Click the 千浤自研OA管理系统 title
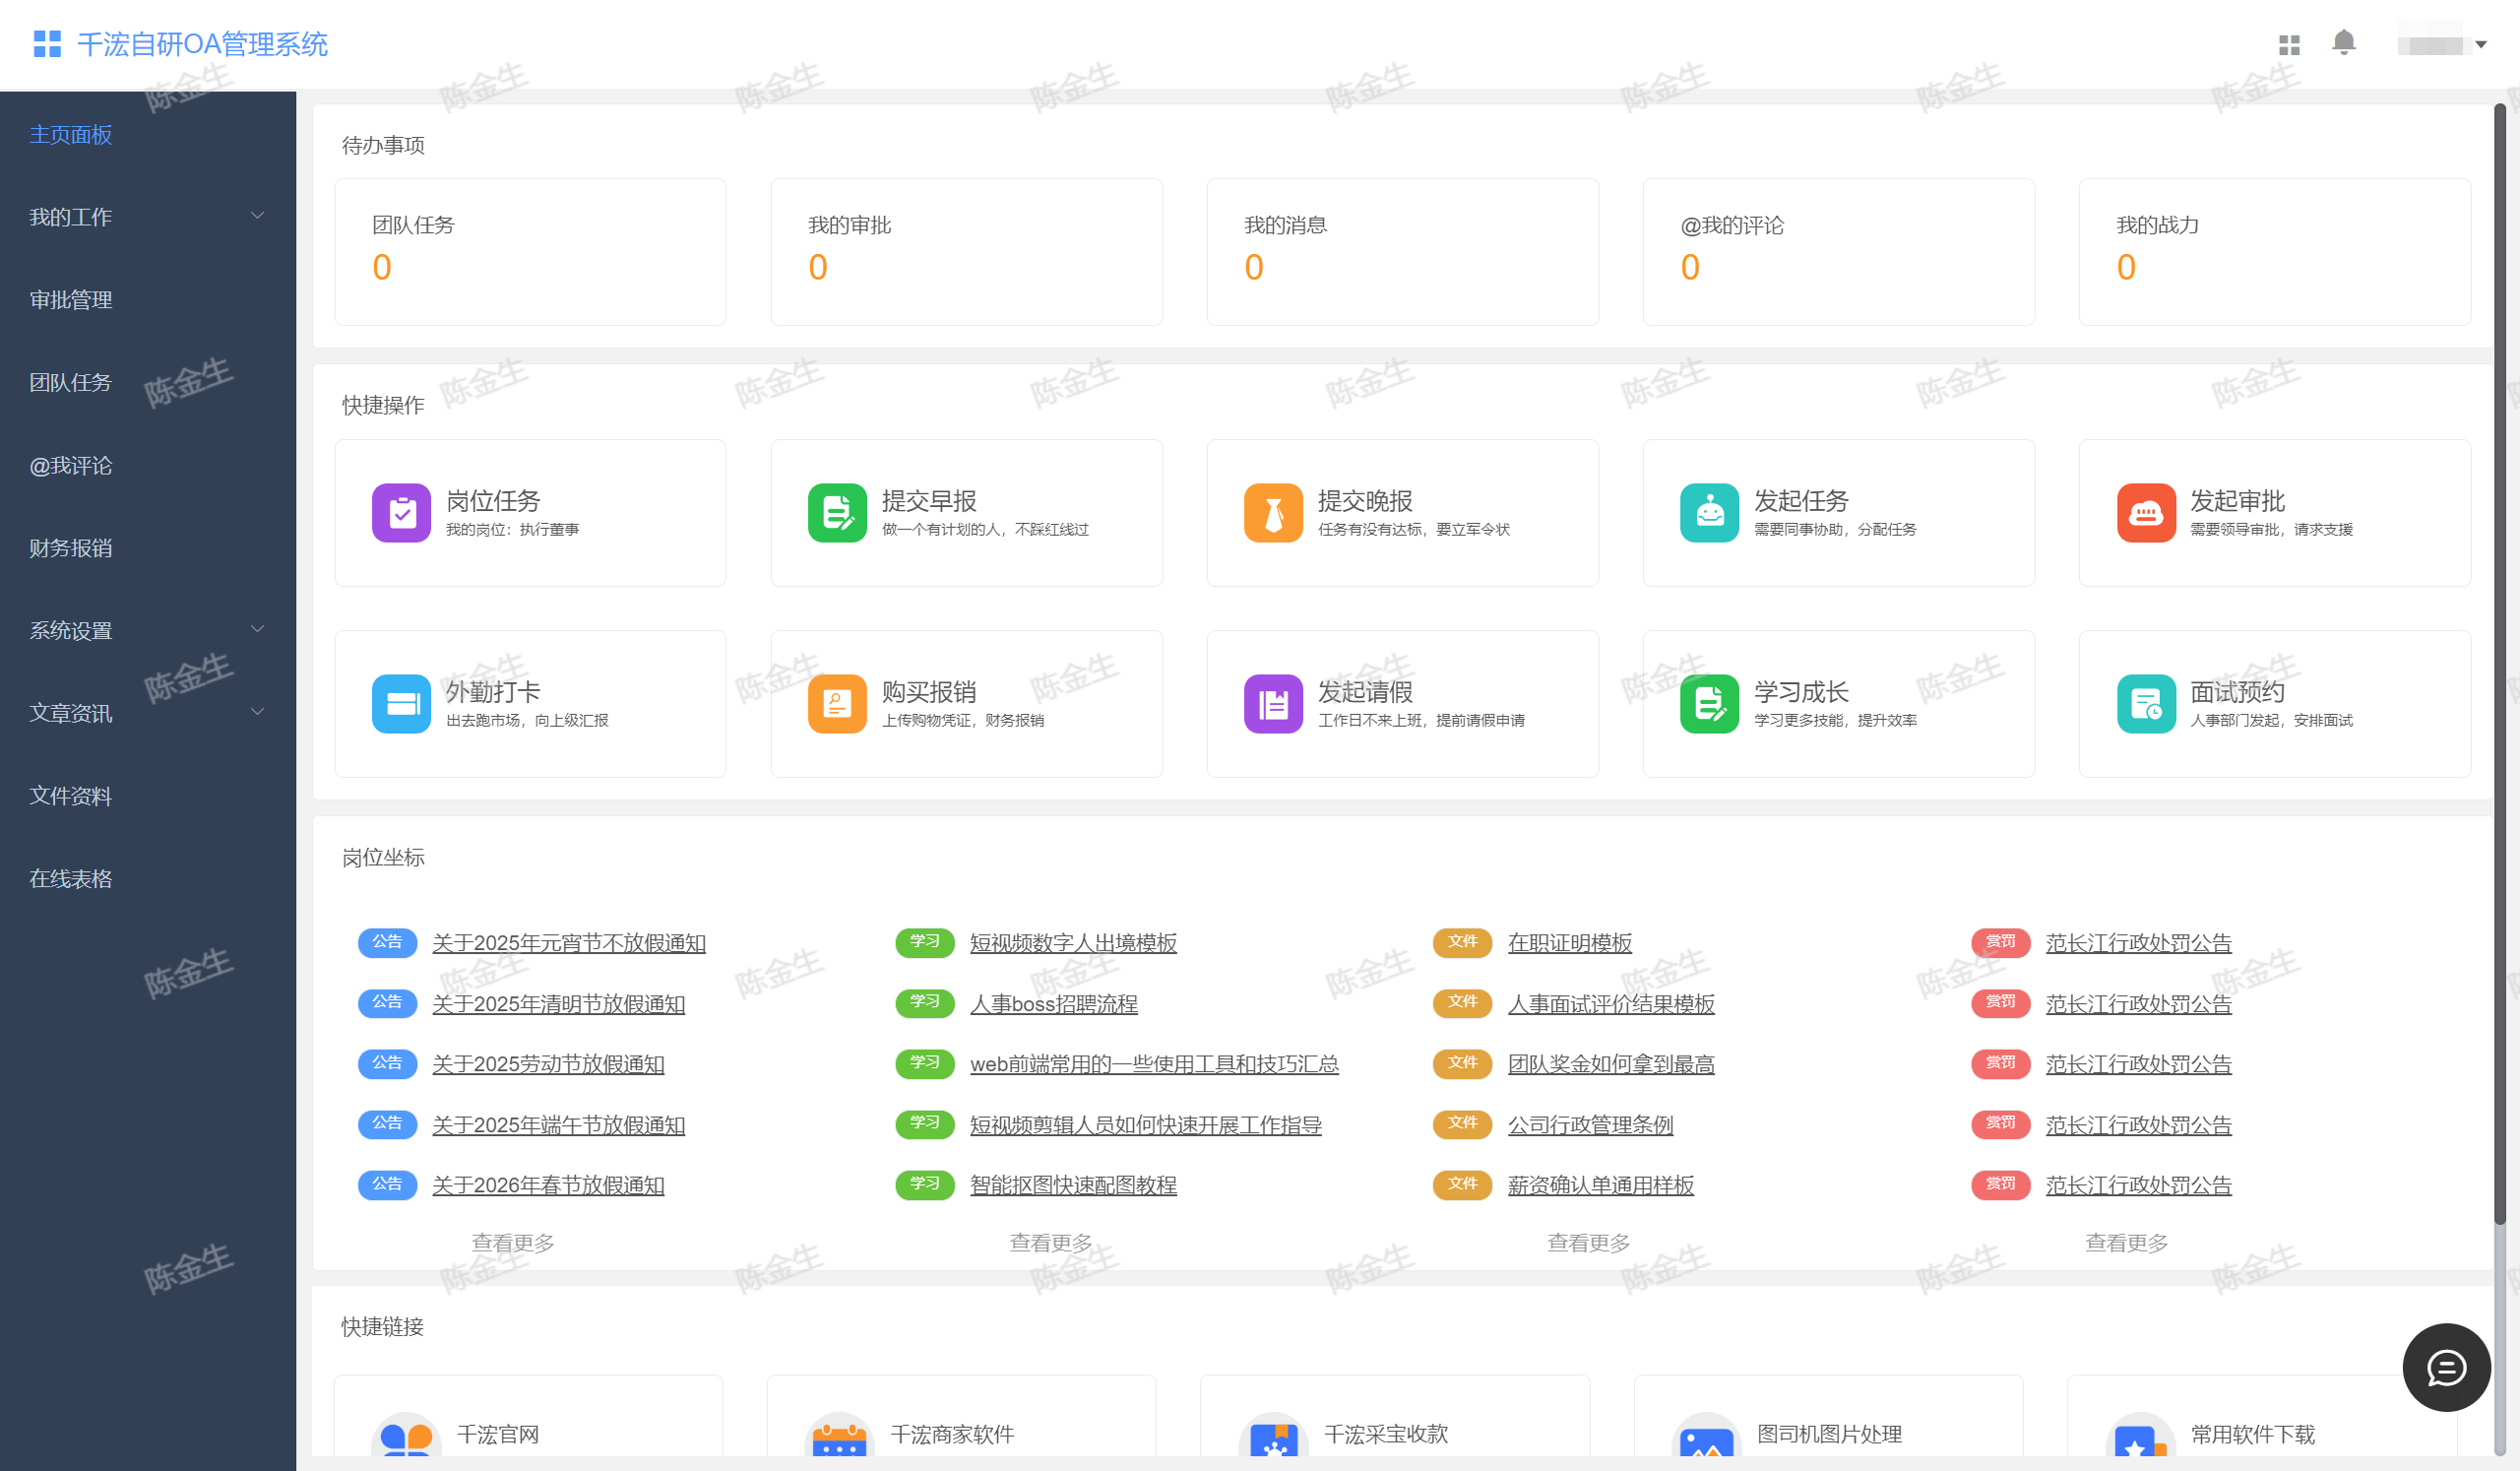This screenshot has height=1471, width=2520. point(202,44)
